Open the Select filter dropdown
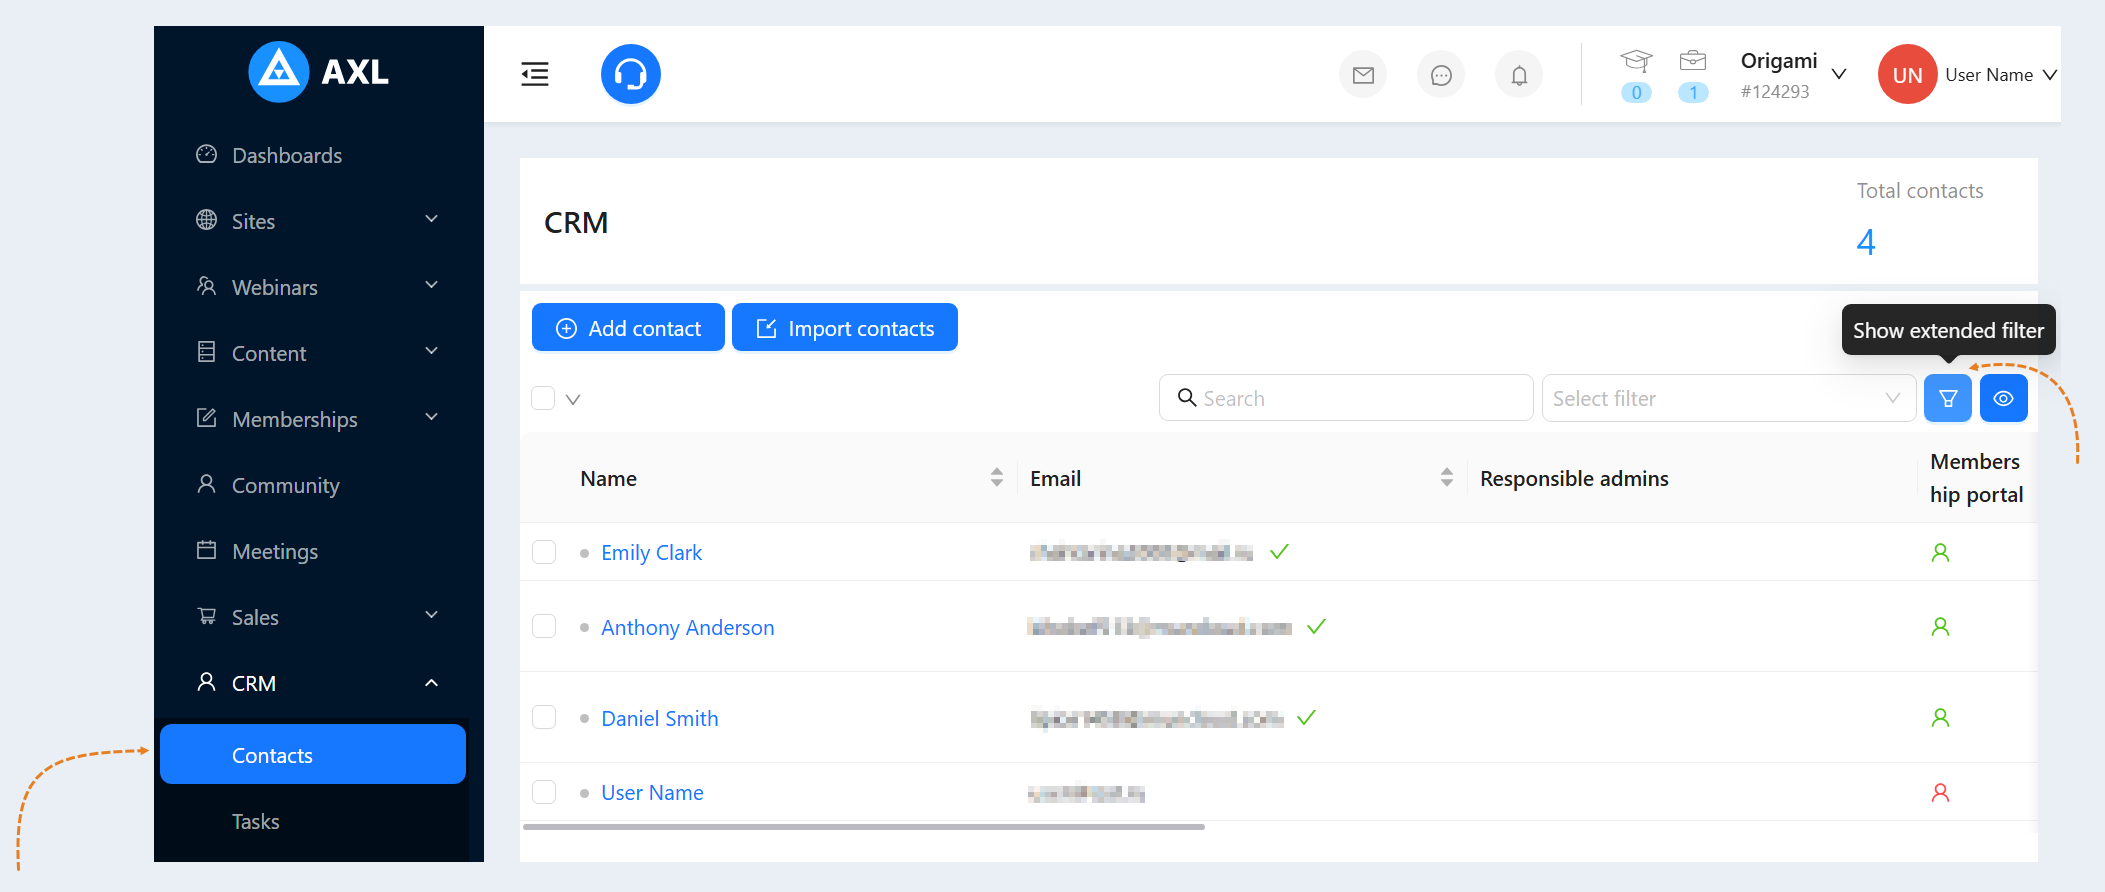 coord(1729,398)
